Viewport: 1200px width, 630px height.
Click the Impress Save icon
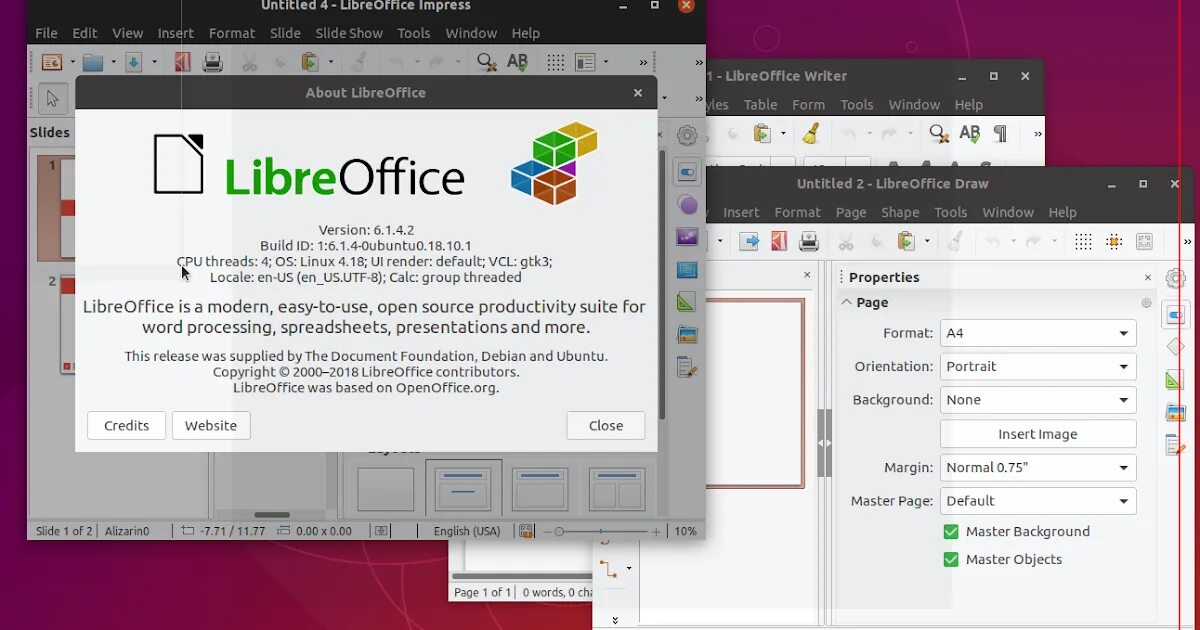coord(134,62)
